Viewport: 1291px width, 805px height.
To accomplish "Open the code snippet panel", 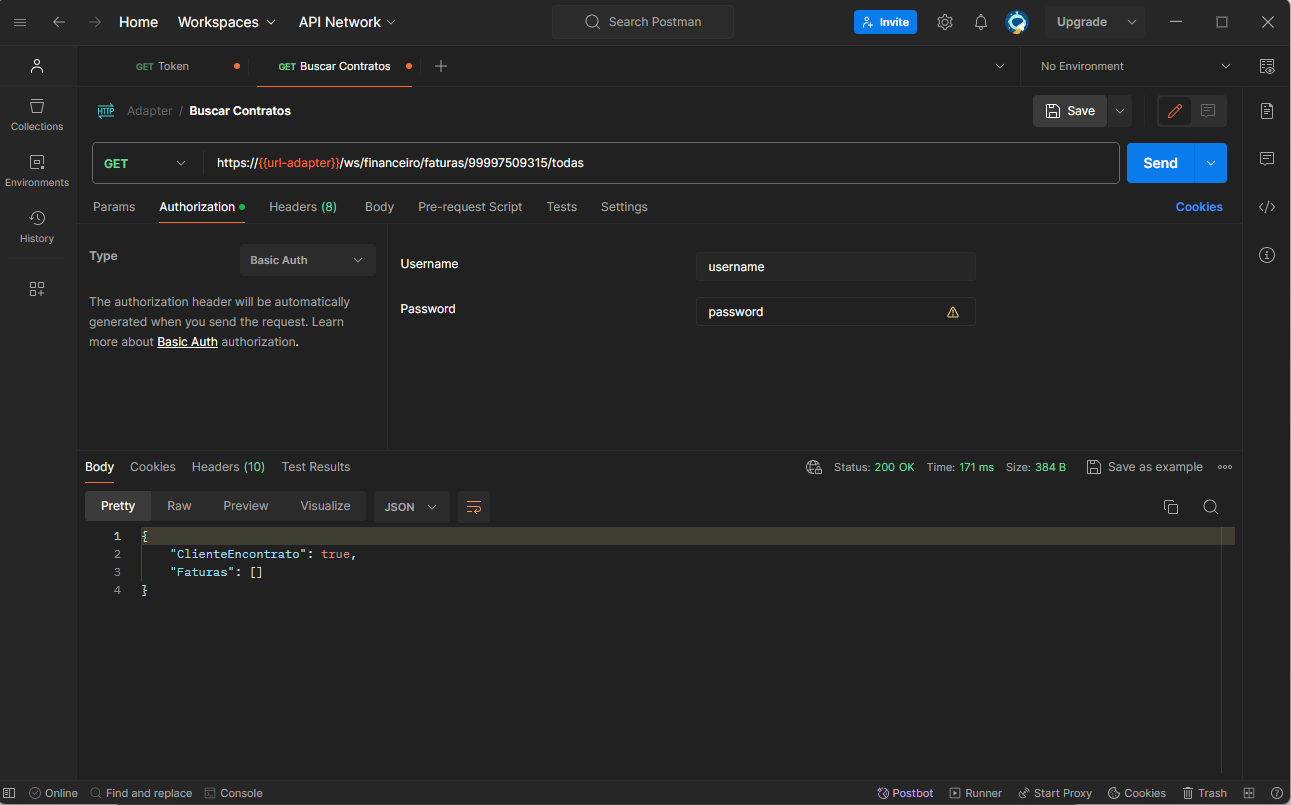I will click(1267, 207).
